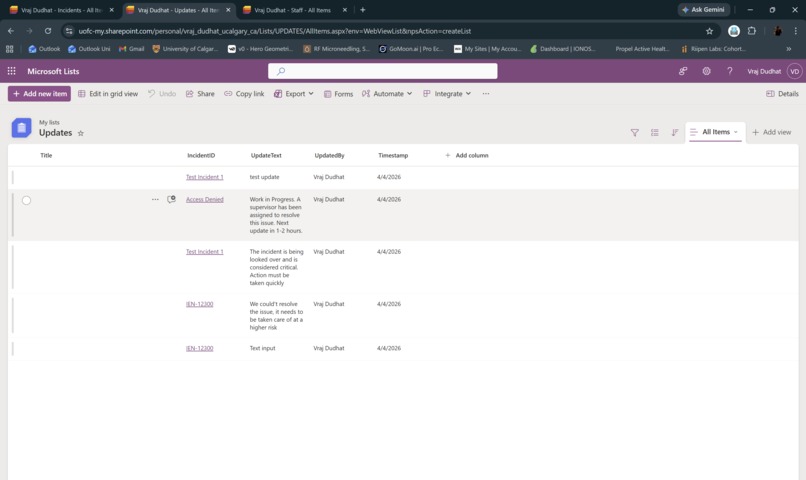Open the Dashboard IONOS bookmark
Viewport: 806px width, 480px height.
pyautogui.click(x=563, y=49)
